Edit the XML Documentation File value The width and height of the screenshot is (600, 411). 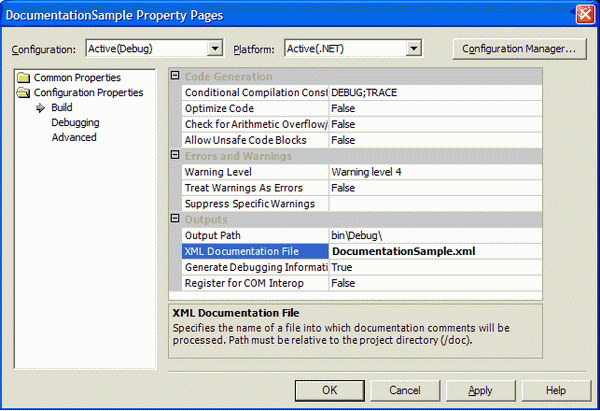click(x=435, y=251)
